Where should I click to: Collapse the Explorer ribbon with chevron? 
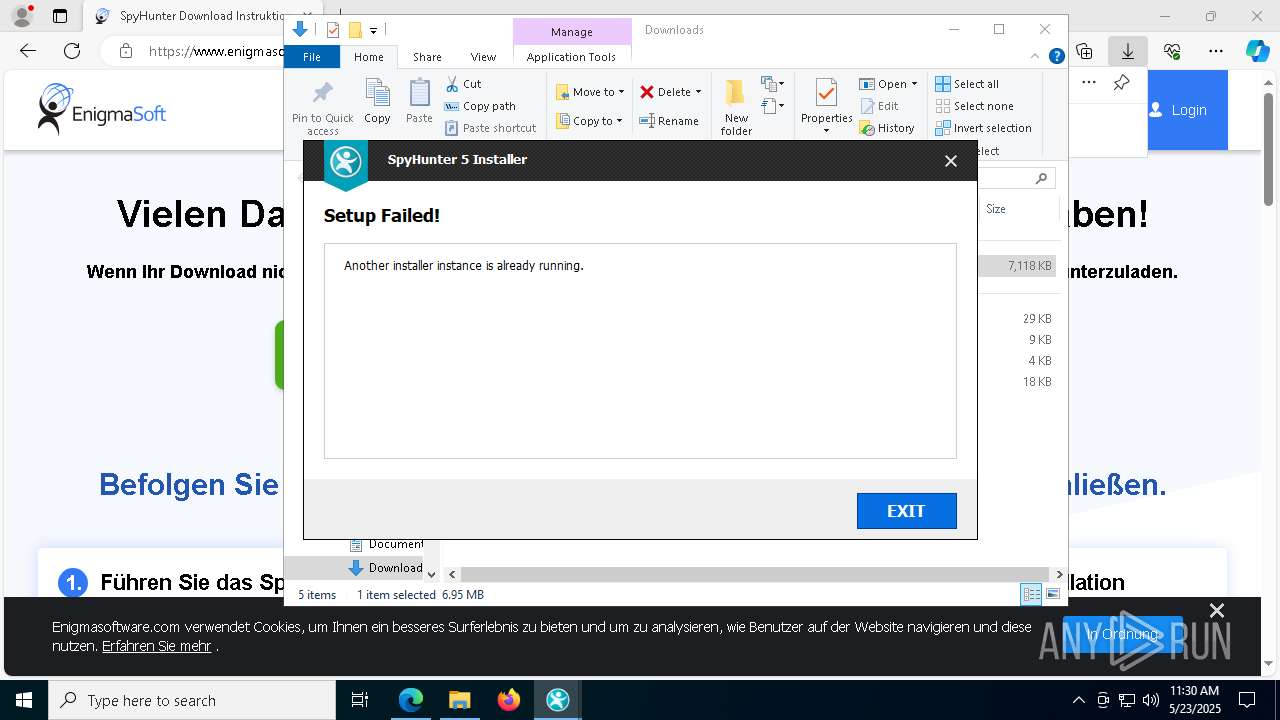point(1036,56)
